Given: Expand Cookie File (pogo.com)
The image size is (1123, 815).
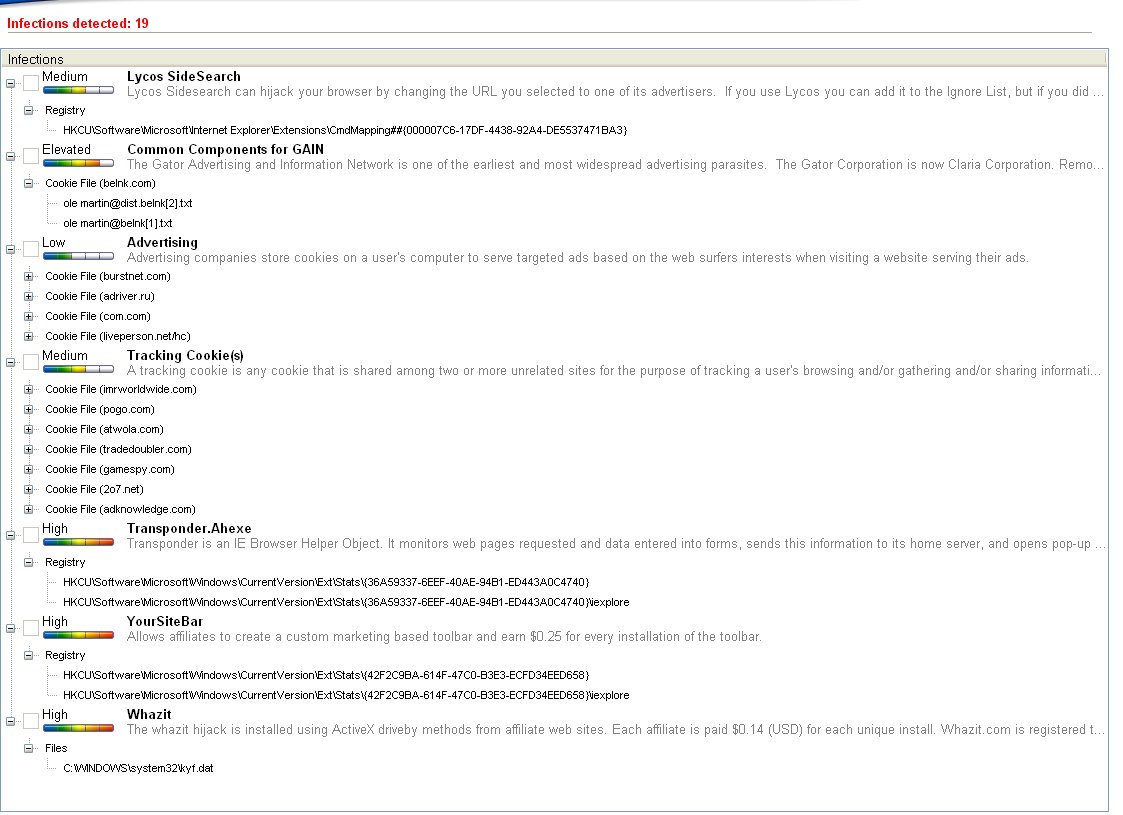Looking at the screenshot, I should tap(29, 410).
